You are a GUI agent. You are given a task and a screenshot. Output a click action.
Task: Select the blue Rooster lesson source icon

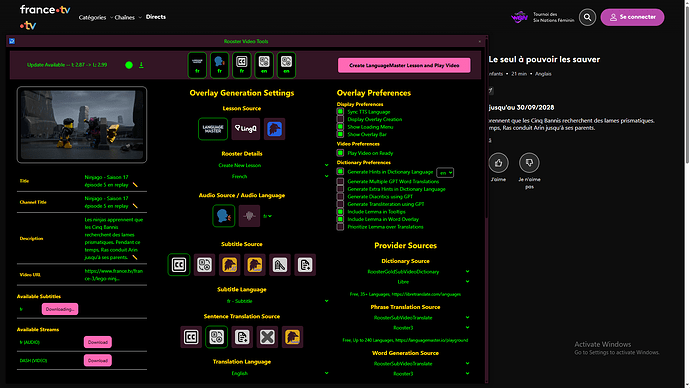275,129
